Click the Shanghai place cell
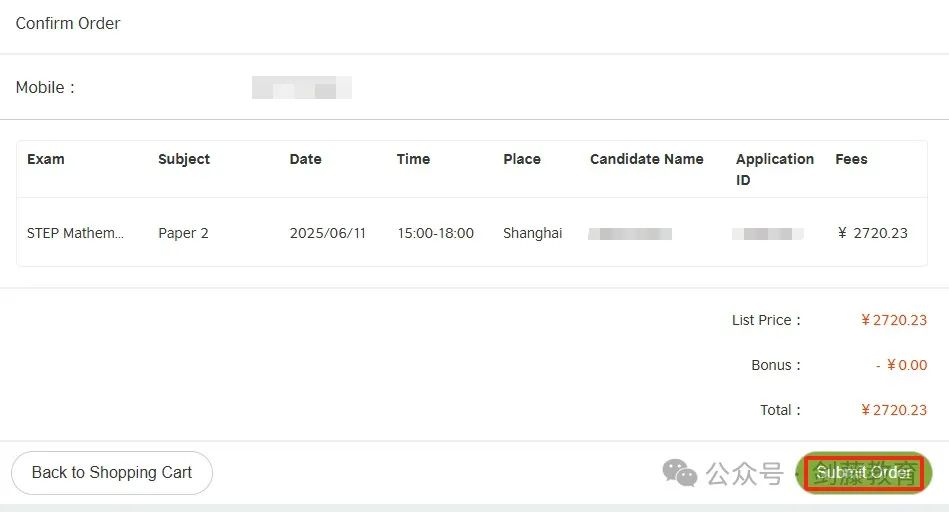 [533, 233]
